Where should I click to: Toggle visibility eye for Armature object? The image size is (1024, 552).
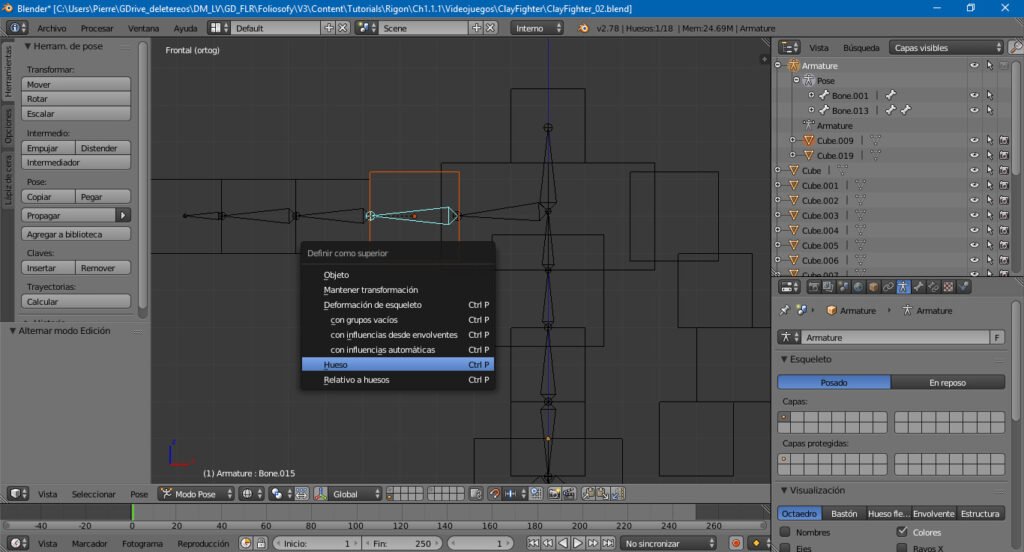coord(974,65)
